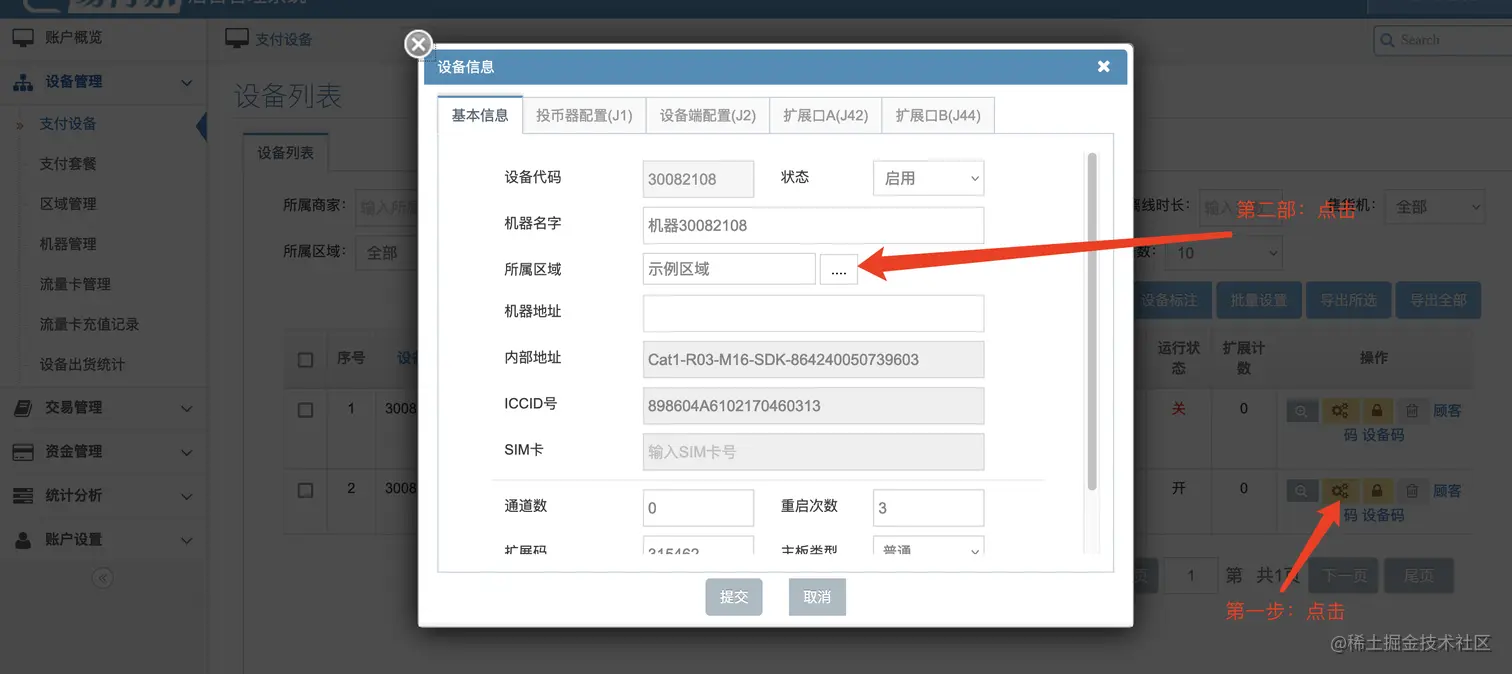Click the gear settings icon for second device
1512x674 pixels.
click(1341, 490)
